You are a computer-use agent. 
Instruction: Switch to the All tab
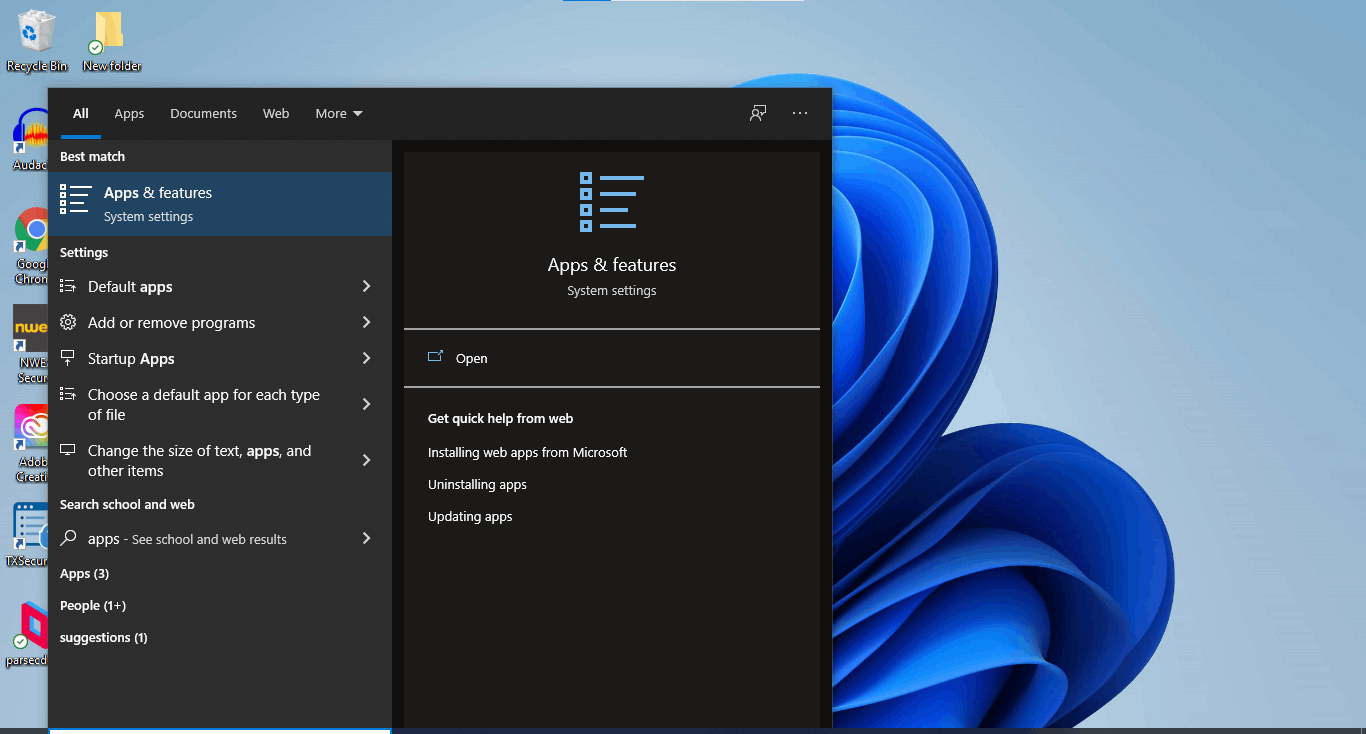tap(80, 113)
